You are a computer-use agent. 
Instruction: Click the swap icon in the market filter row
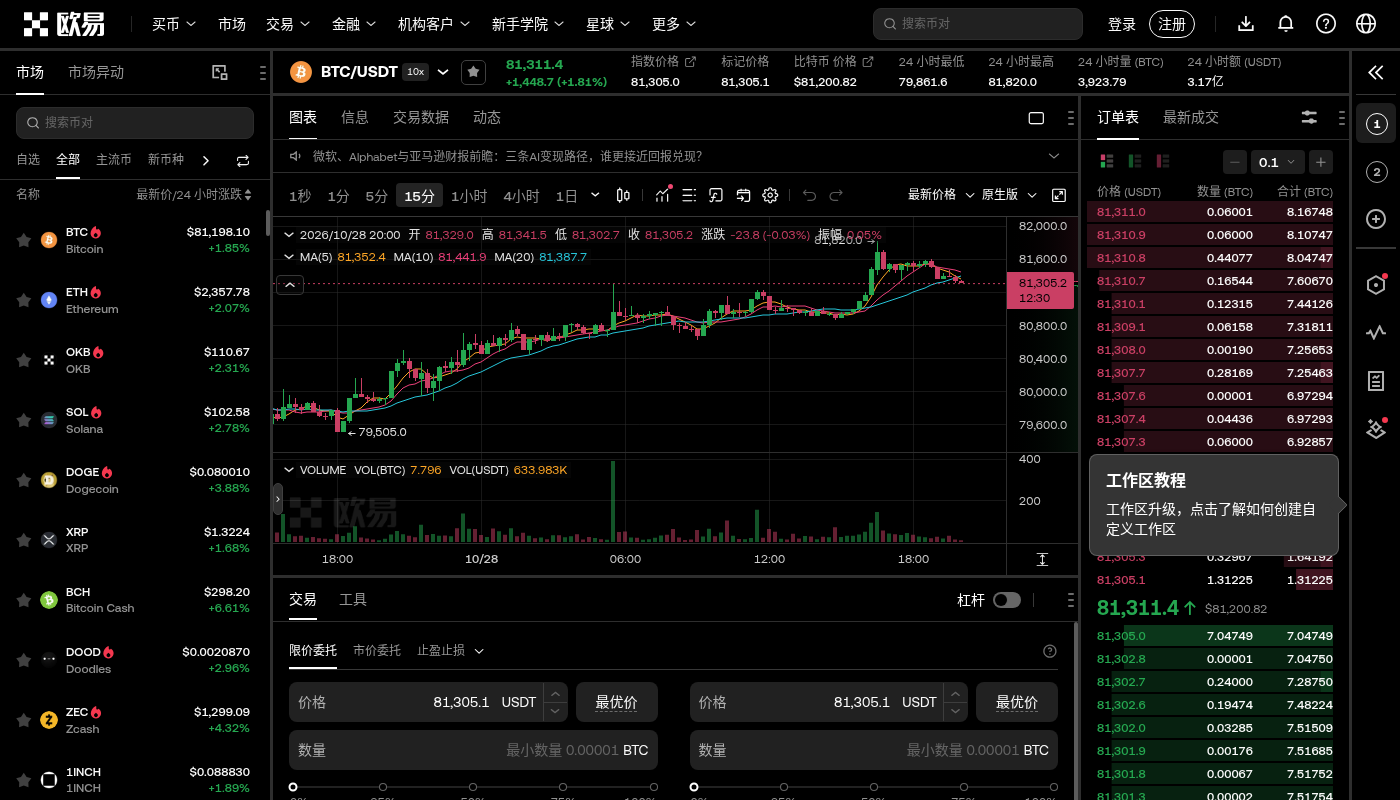(x=243, y=160)
